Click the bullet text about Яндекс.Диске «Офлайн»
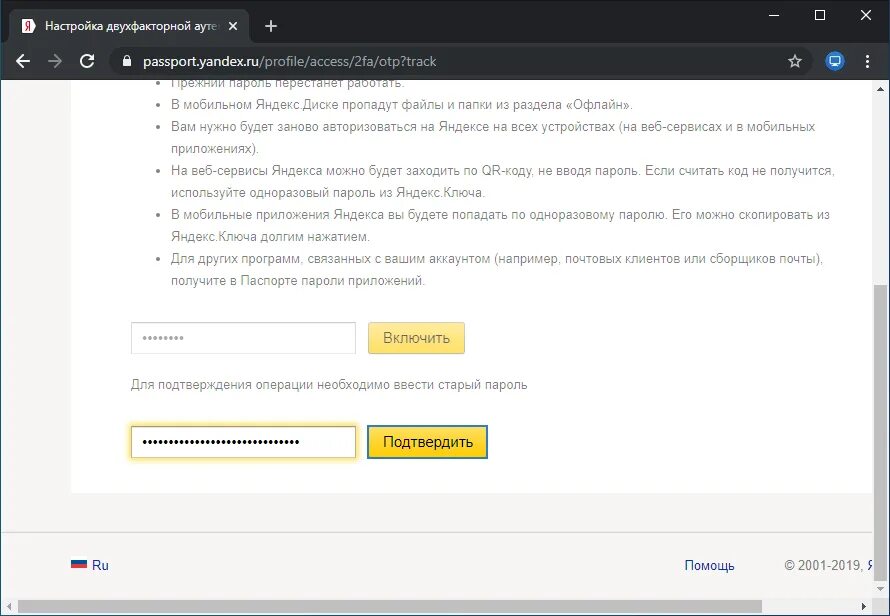890x616 pixels. point(401,105)
